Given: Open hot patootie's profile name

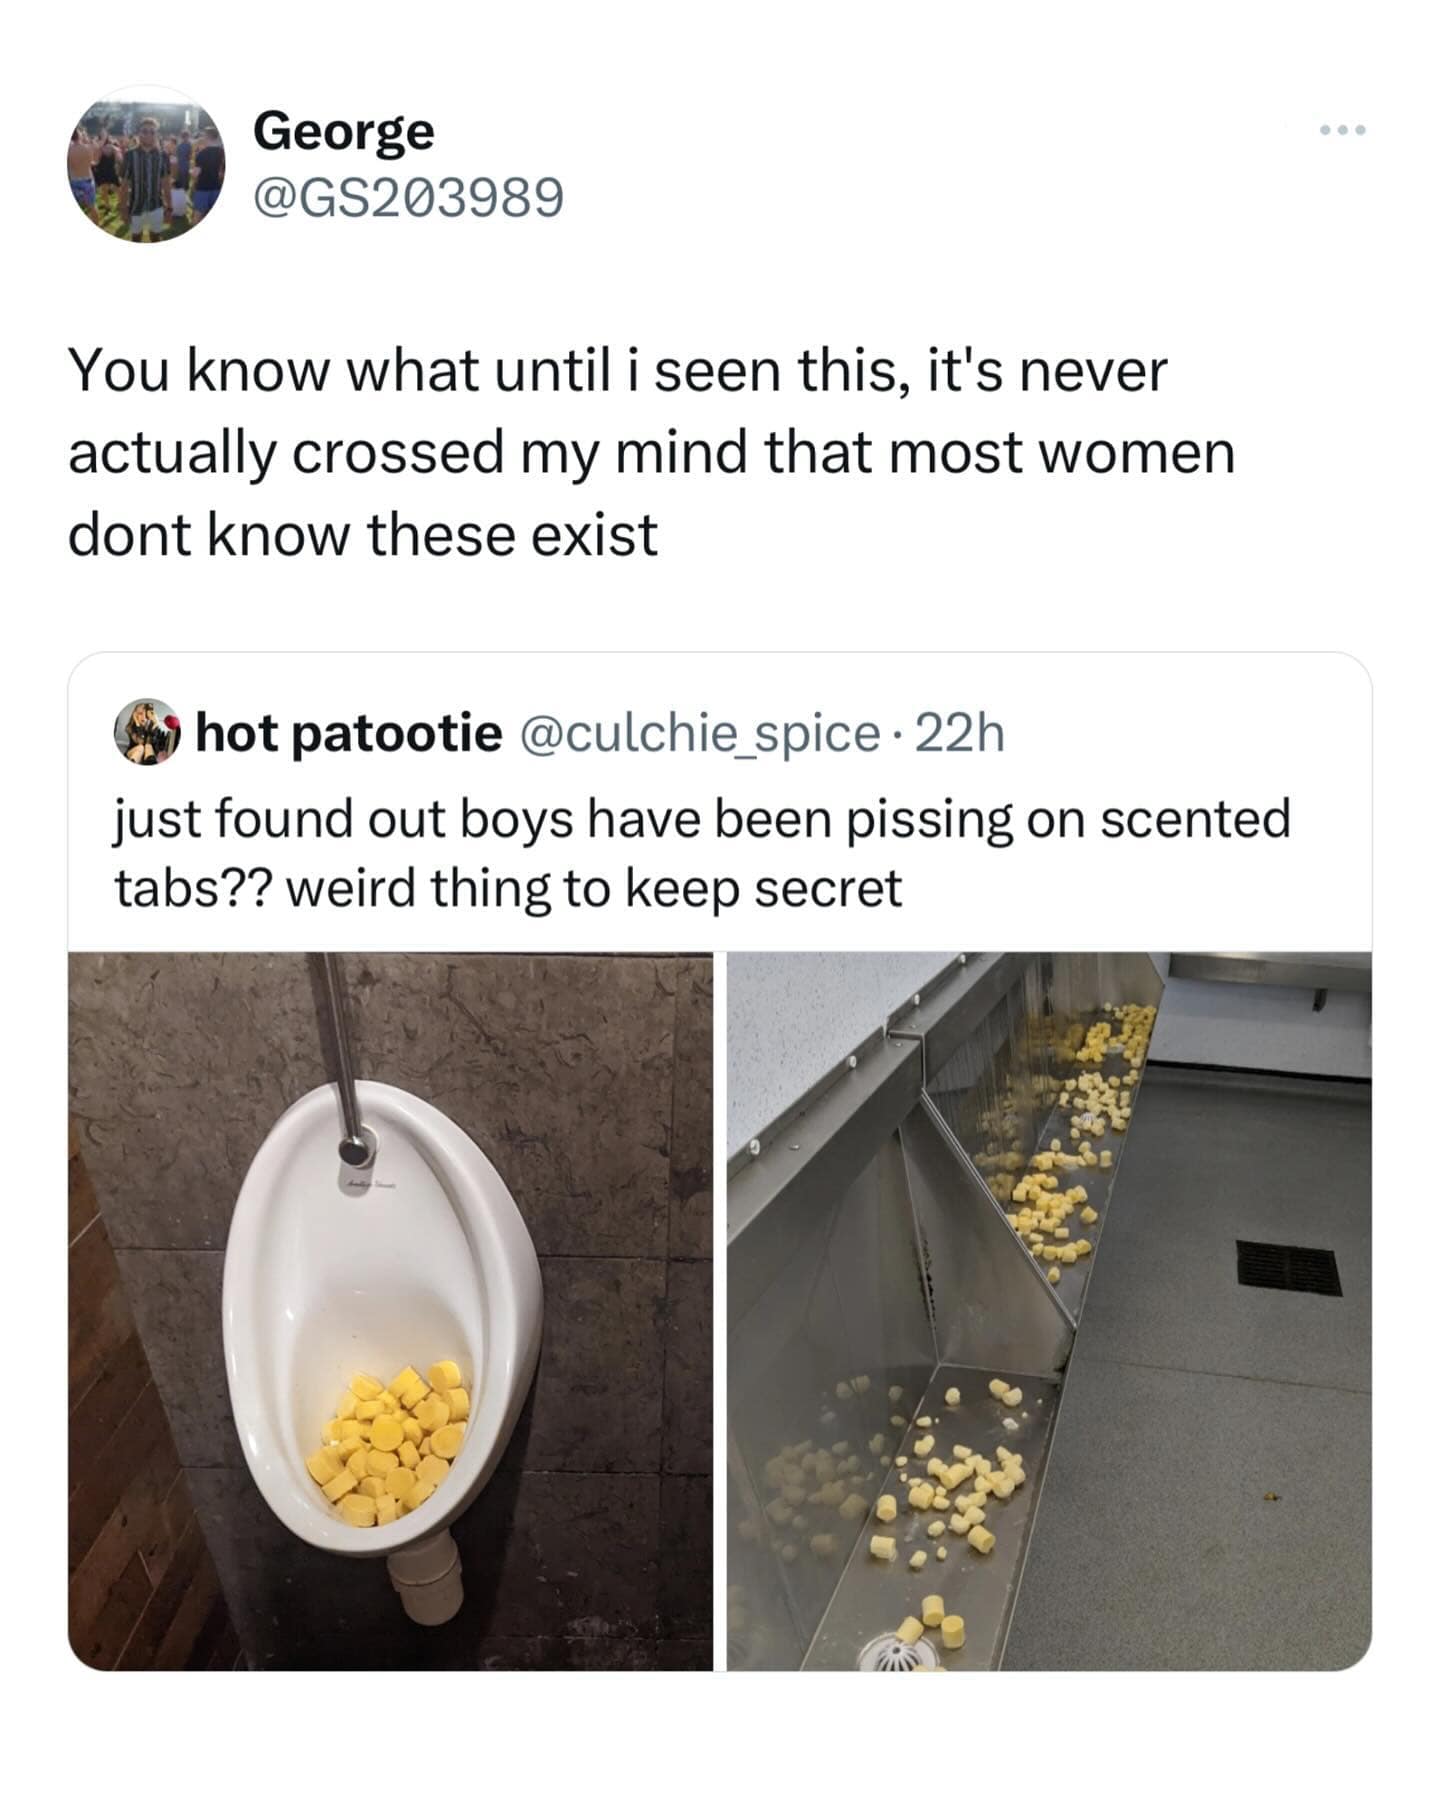Looking at the screenshot, I should 348,733.
